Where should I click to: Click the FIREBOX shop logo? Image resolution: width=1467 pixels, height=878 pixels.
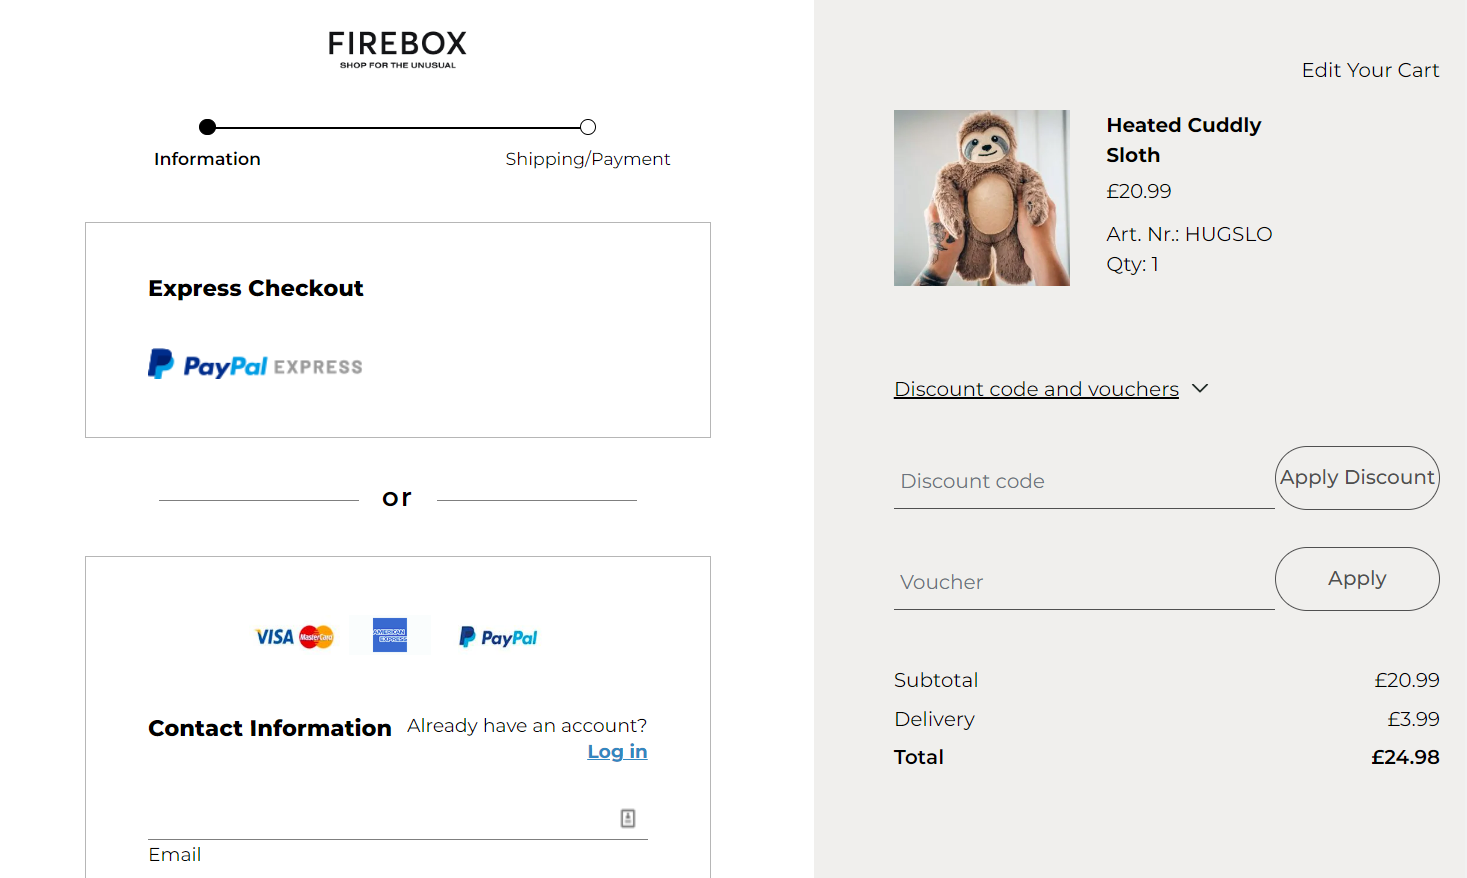tap(395, 48)
